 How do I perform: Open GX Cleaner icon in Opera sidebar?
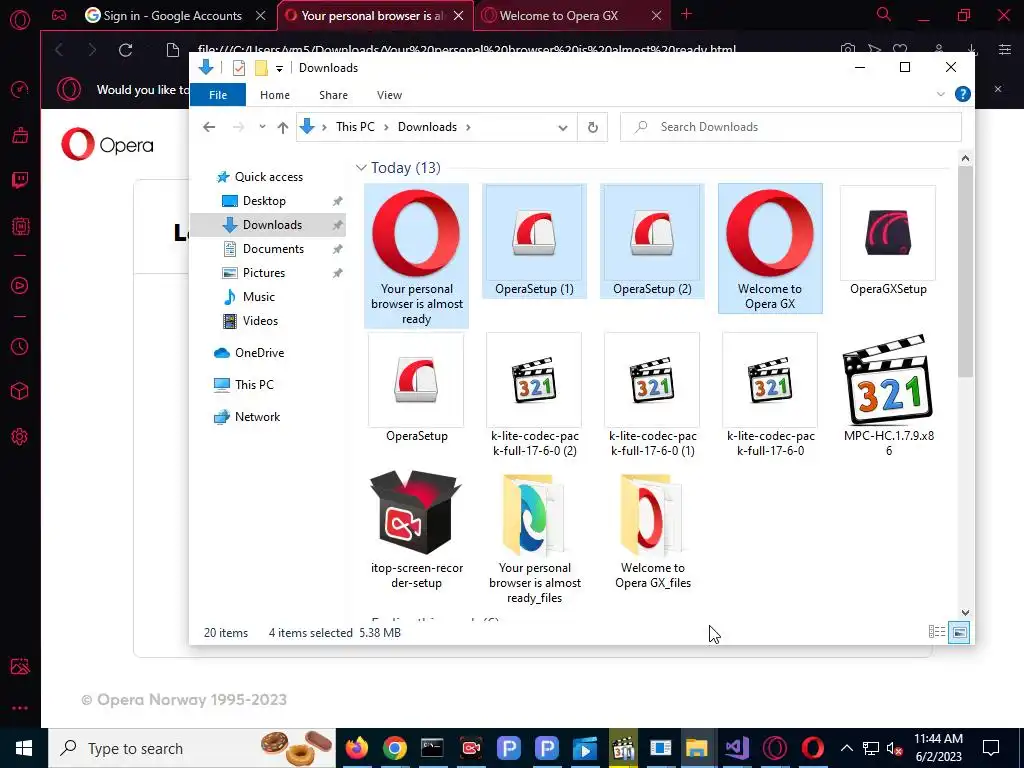click(20, 135)
